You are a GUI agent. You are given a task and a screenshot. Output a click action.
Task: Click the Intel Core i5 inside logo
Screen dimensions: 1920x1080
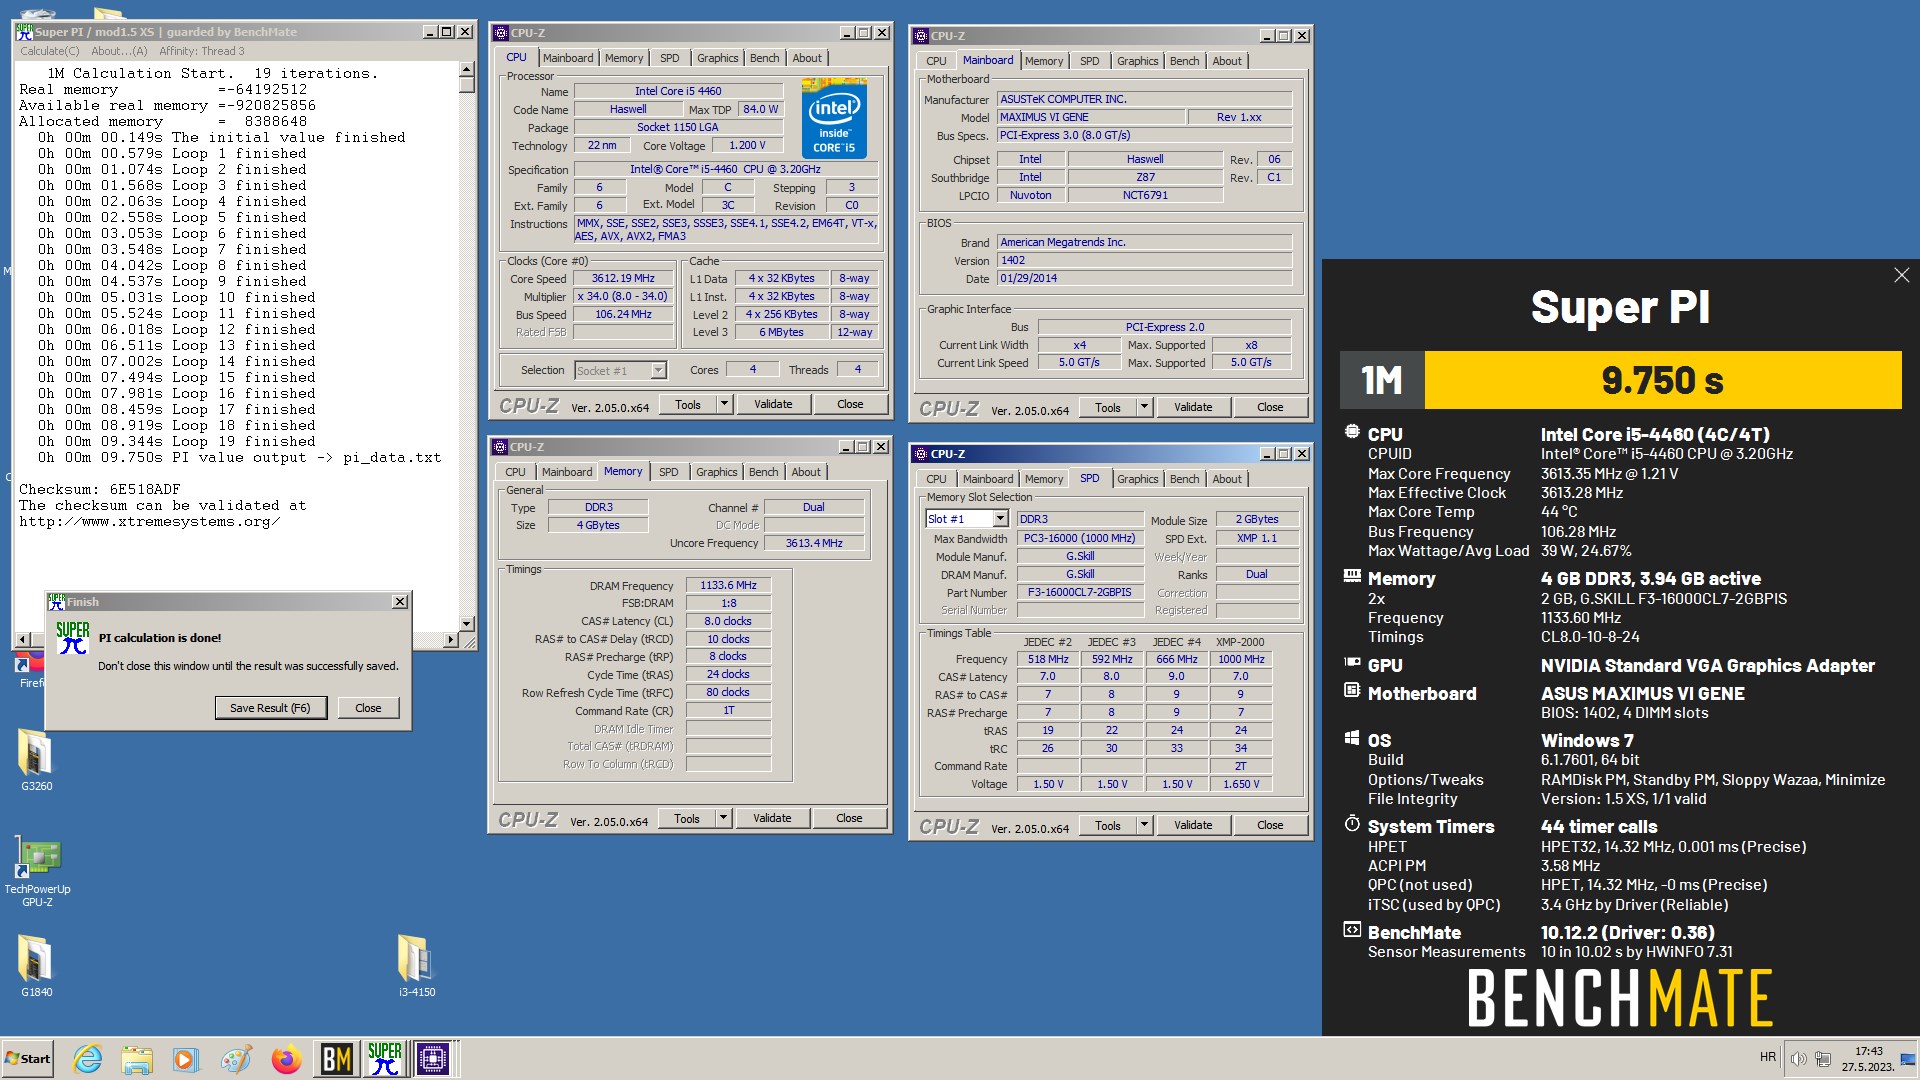coord(834,119)
